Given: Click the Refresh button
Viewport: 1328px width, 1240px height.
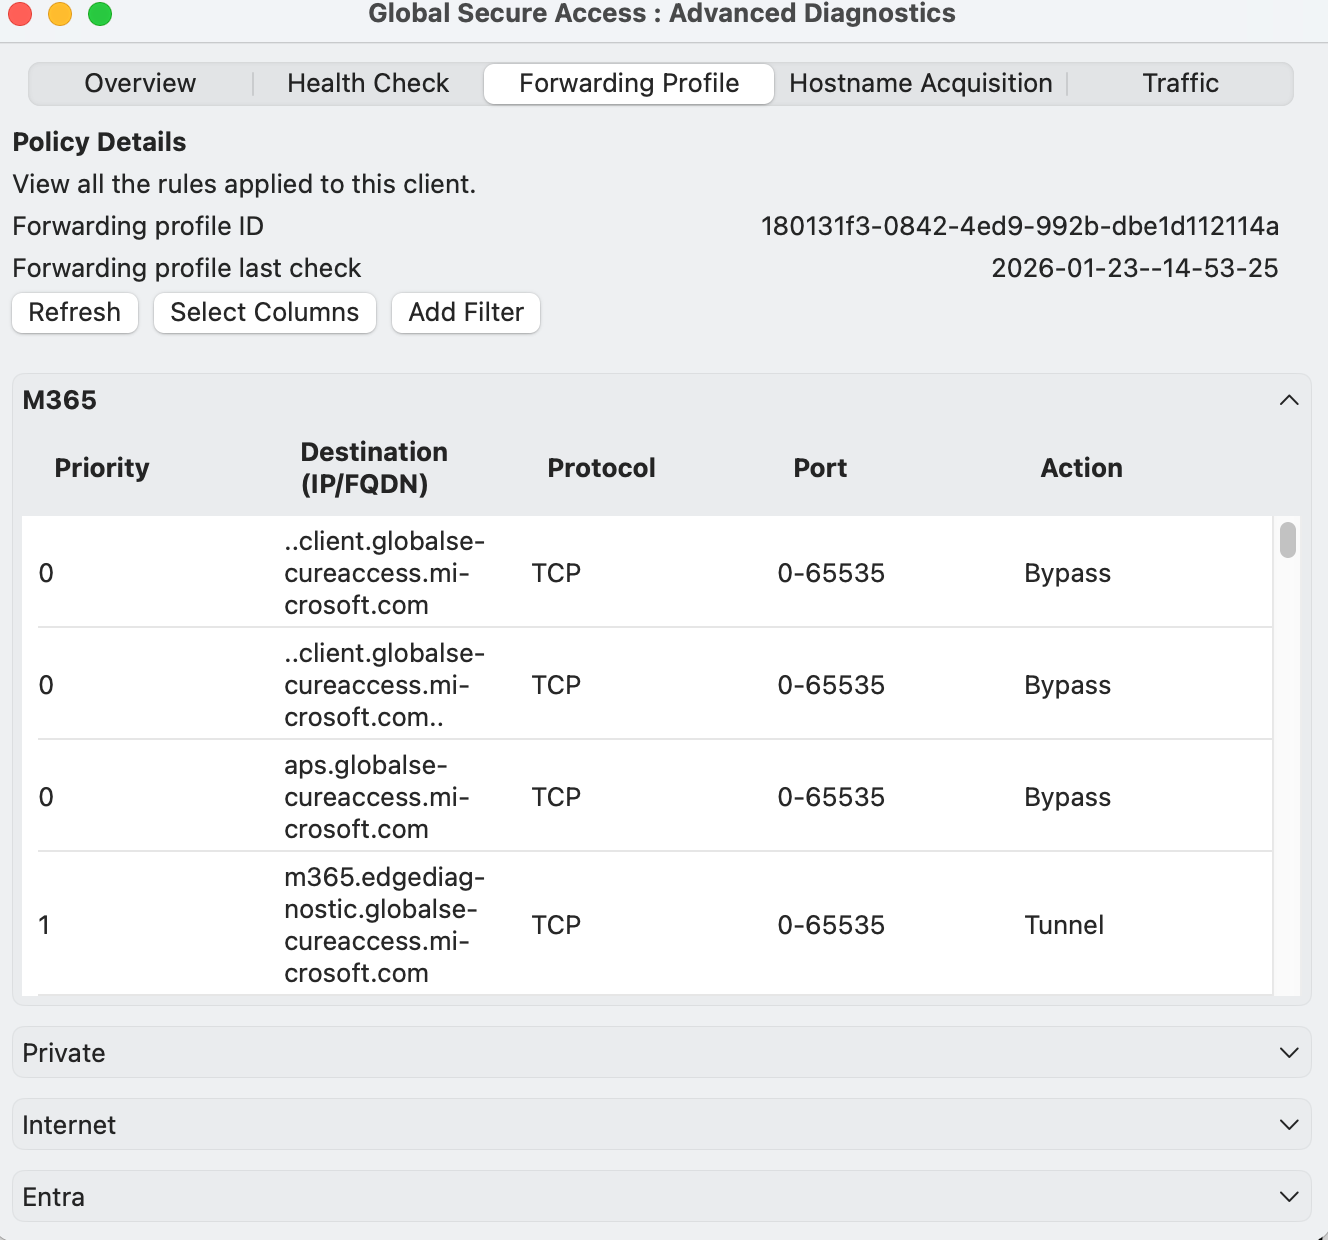Looking at the screenshot, I should pos(75,312).
